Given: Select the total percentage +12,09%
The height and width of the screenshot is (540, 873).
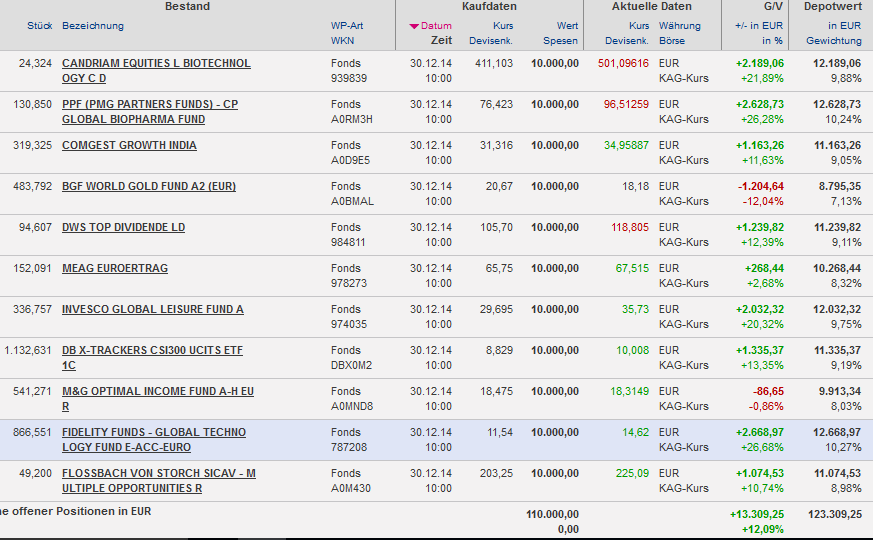Looking at the screenshot, I should pos(763,529).
